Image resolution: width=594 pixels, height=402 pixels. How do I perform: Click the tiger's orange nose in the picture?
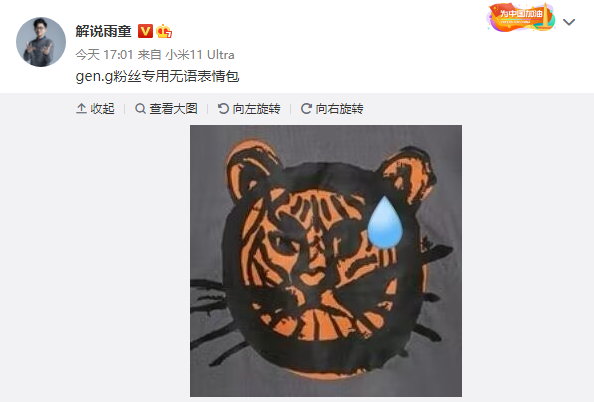[x=312, y=280]
